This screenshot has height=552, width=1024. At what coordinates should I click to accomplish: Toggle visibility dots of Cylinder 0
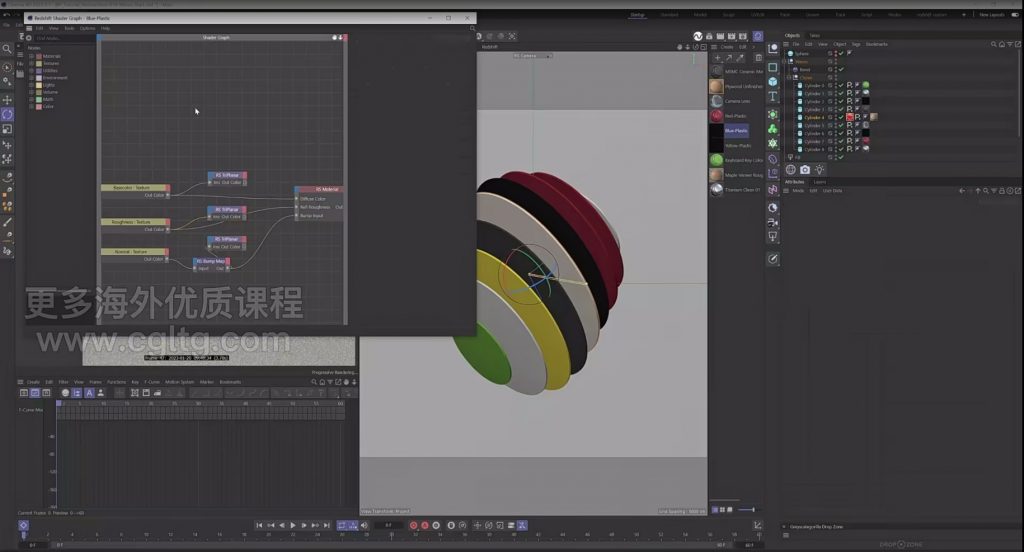coord(835,86)
